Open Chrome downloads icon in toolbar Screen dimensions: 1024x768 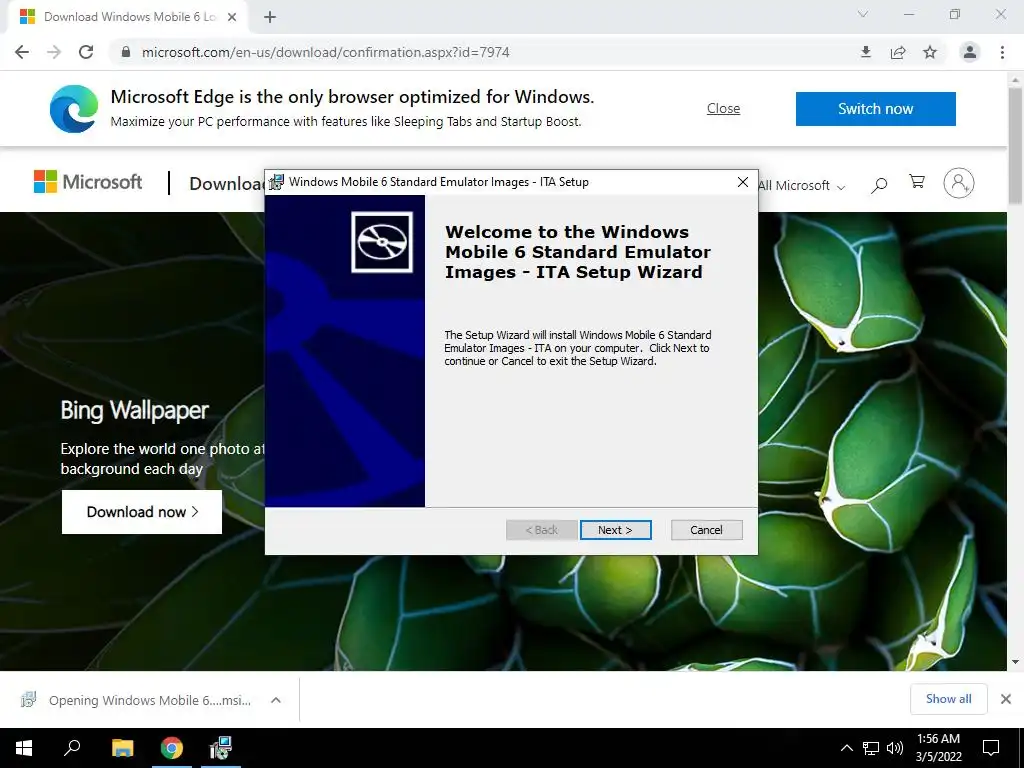866,52
